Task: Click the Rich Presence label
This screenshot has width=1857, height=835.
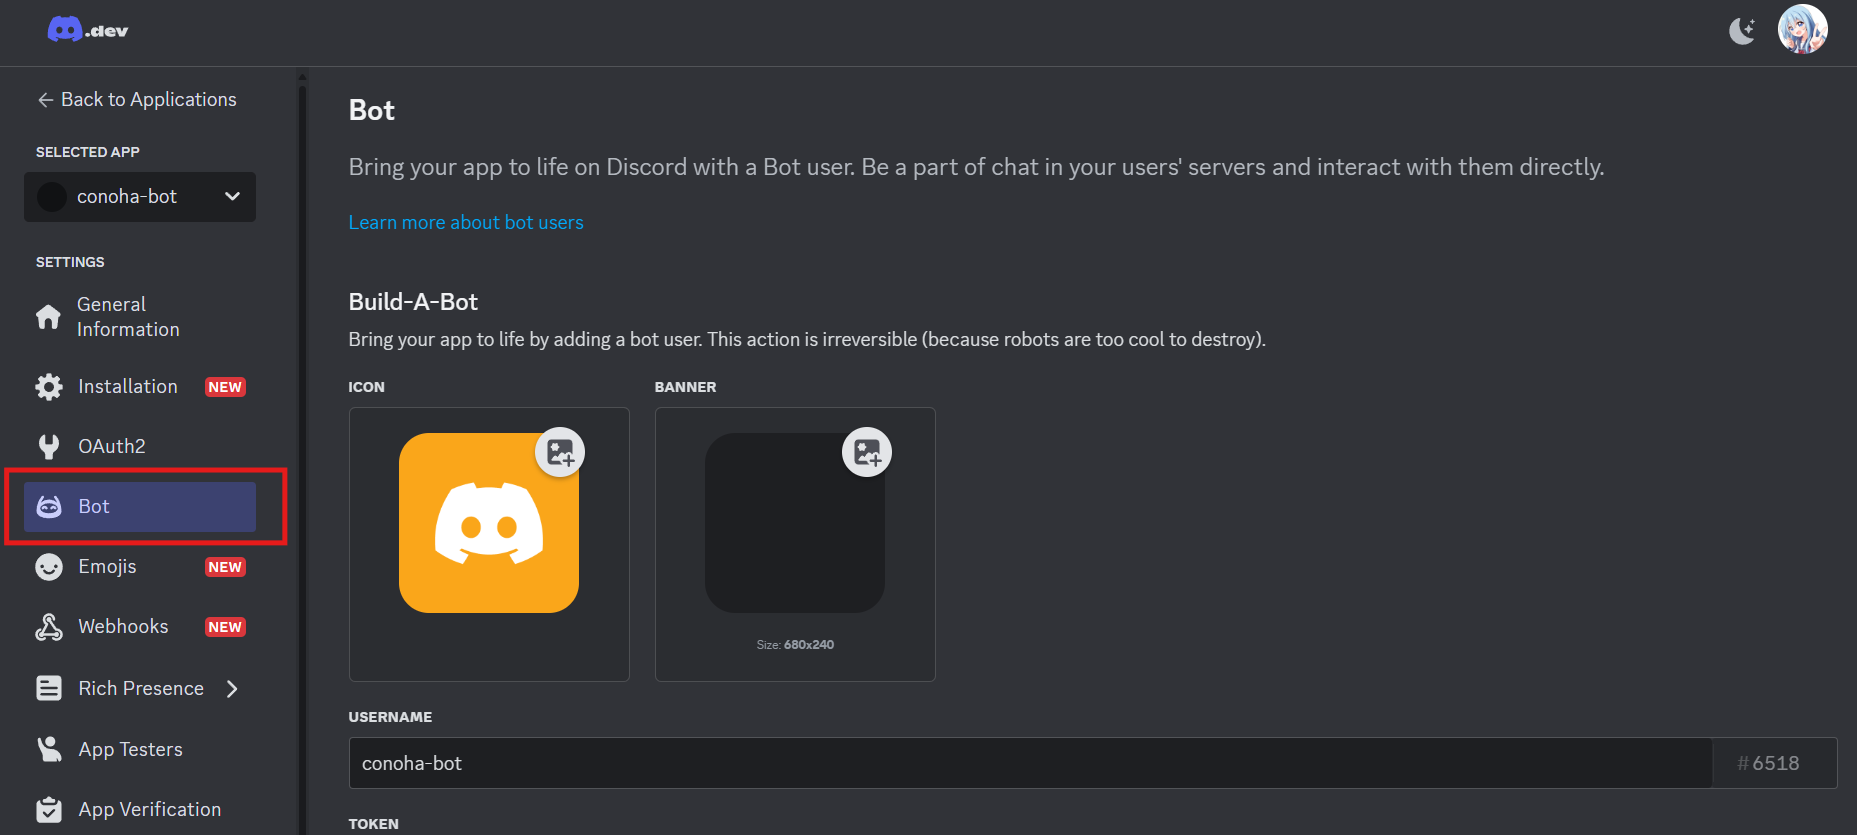Action: 141,688
